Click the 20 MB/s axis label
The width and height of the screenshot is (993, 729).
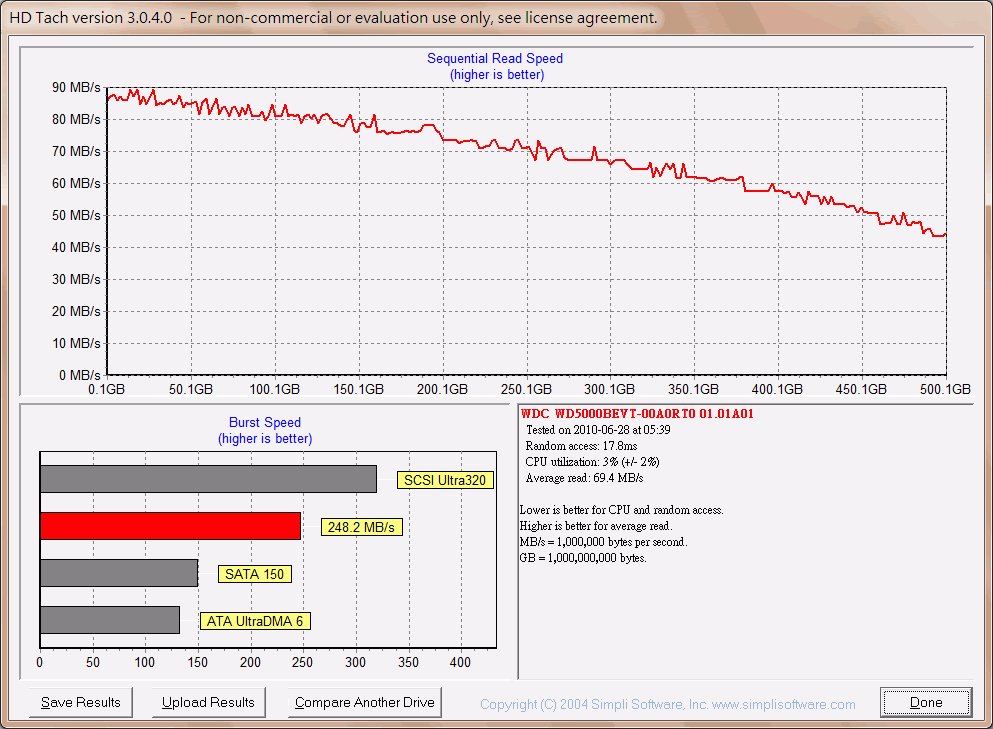76,311
